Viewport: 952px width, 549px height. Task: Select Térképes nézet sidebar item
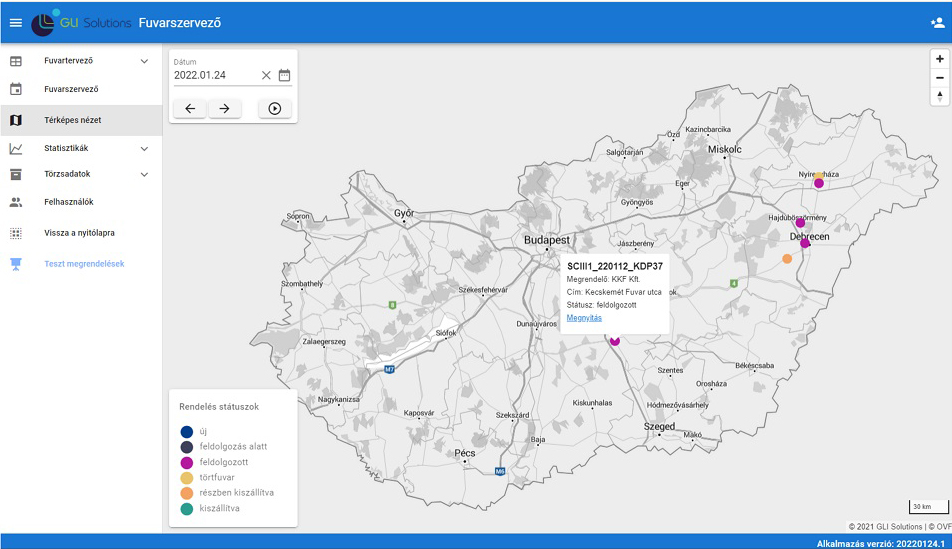(x=72, y=120)
